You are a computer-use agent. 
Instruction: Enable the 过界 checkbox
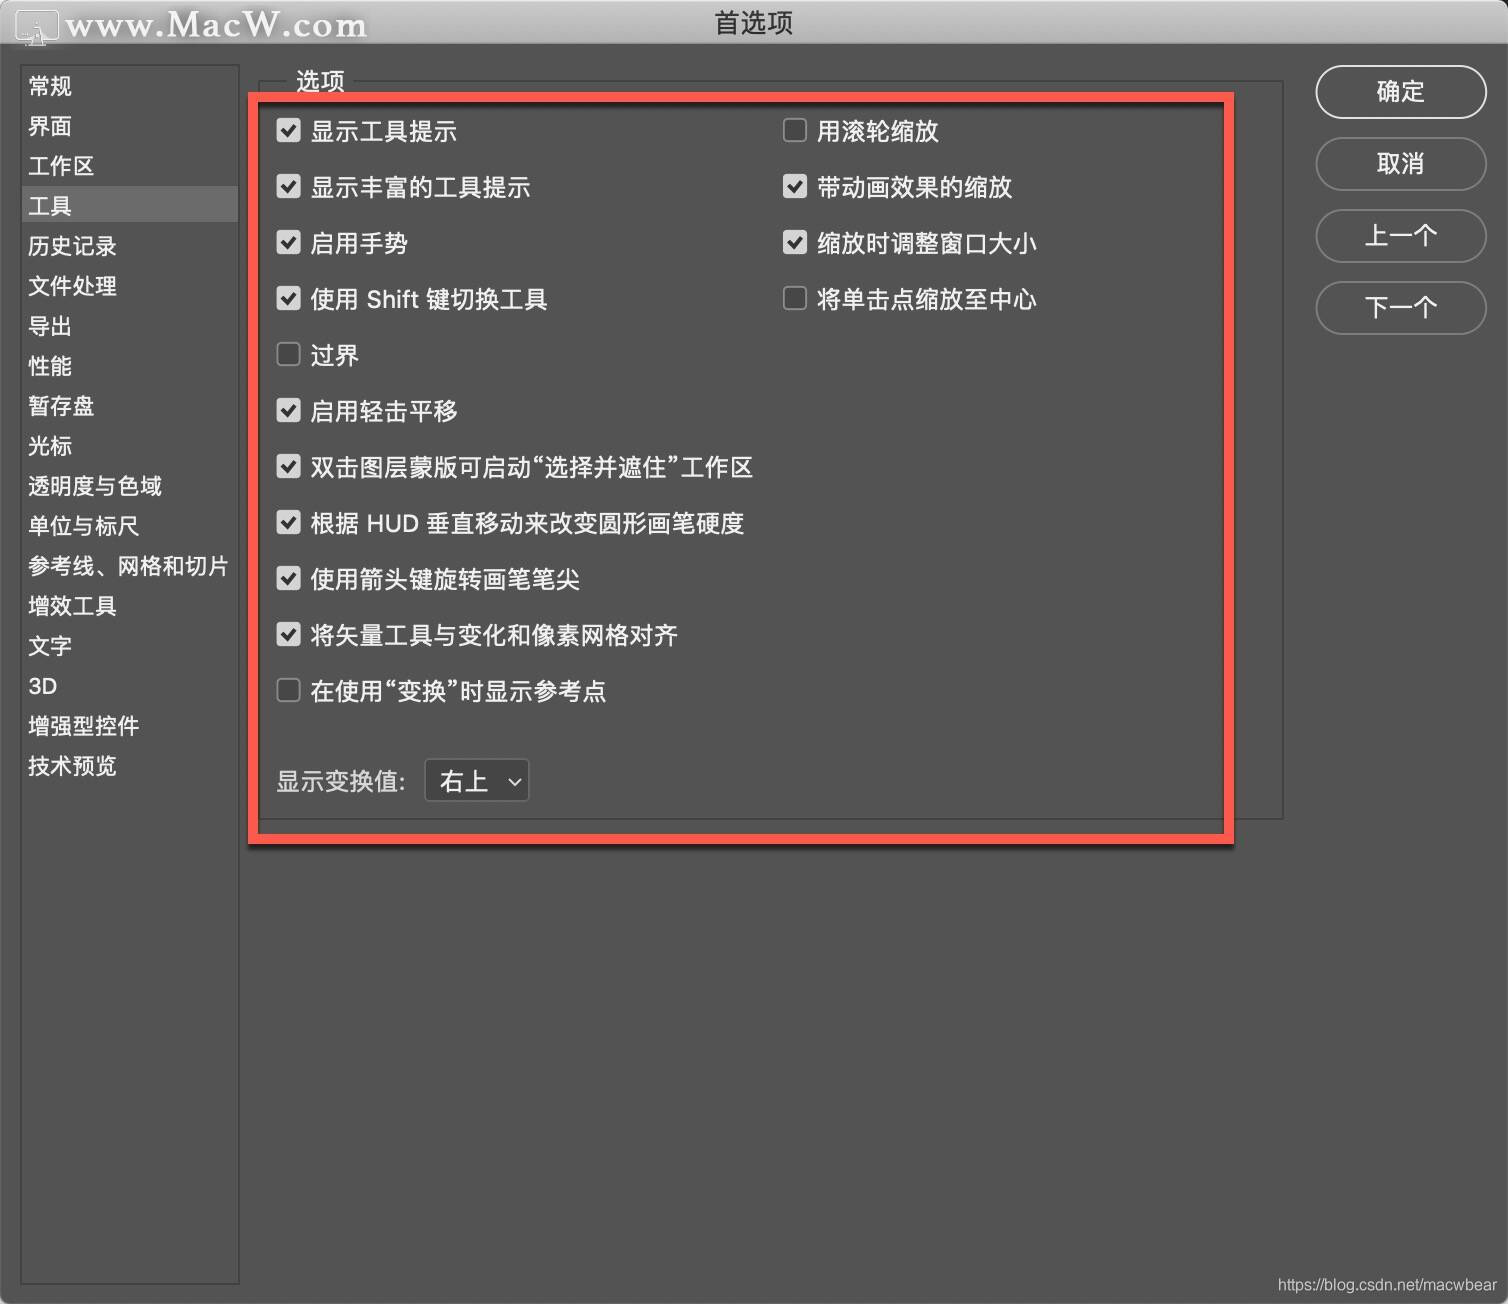click(289, 355)
